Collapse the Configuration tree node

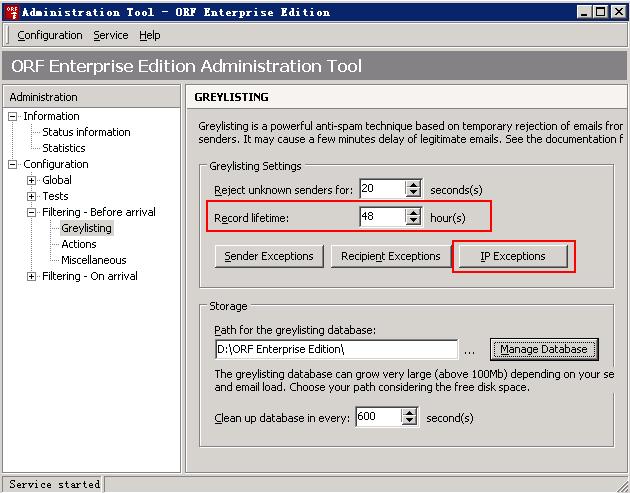coord(13,164)
